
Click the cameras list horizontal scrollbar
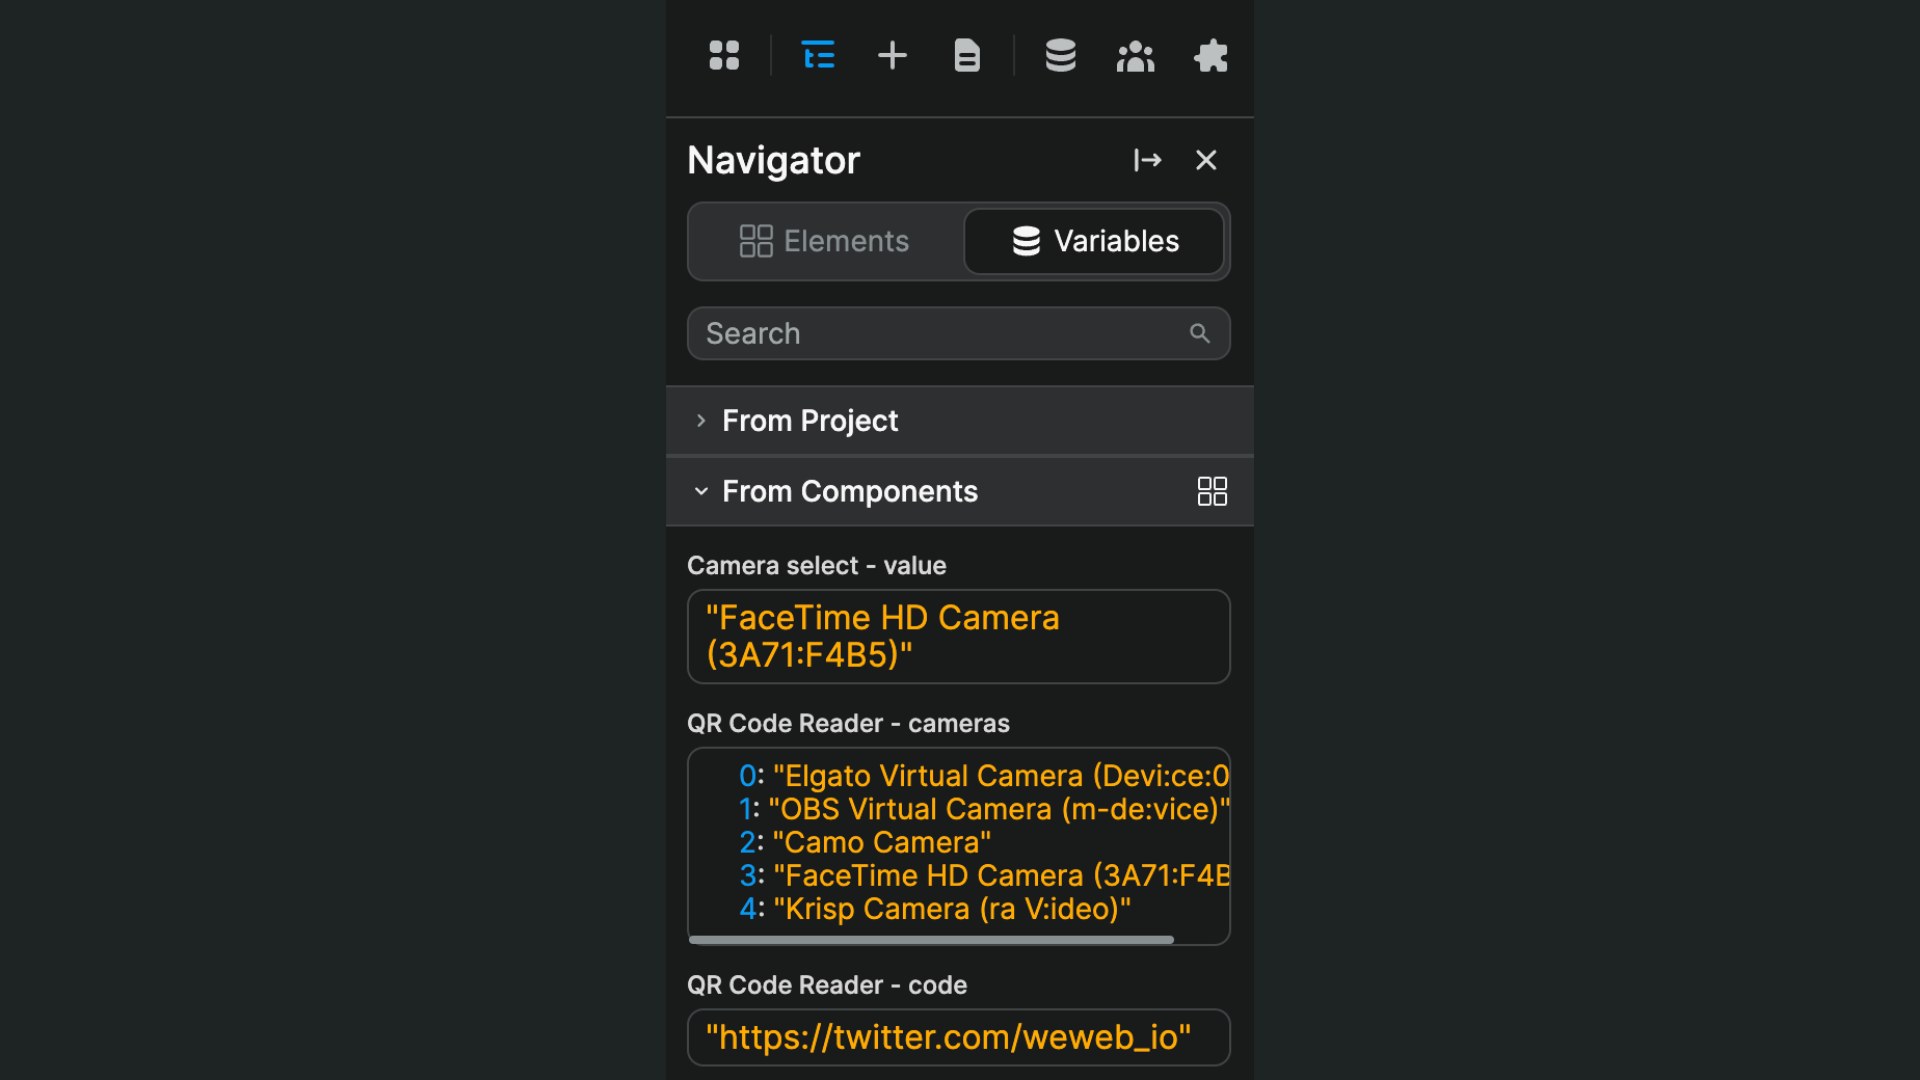[x=930, y=940]
